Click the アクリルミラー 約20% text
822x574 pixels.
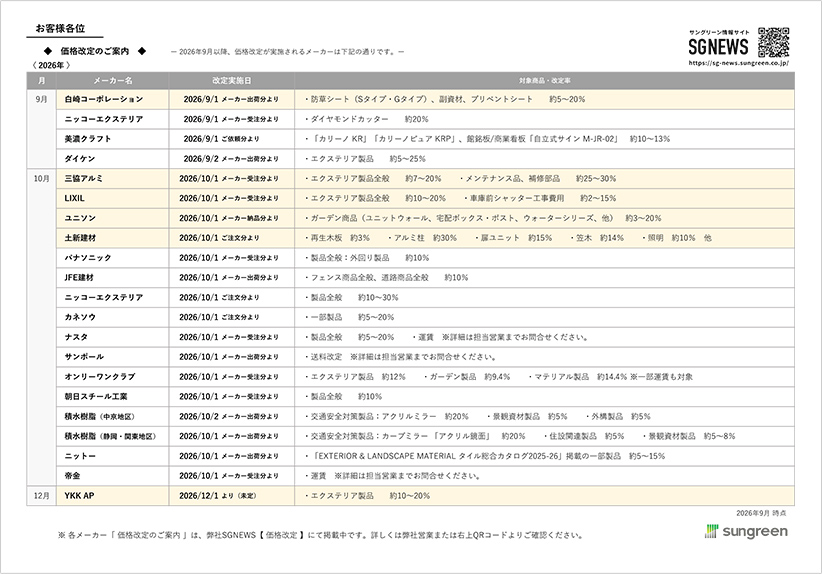click(x=425, y=416)
